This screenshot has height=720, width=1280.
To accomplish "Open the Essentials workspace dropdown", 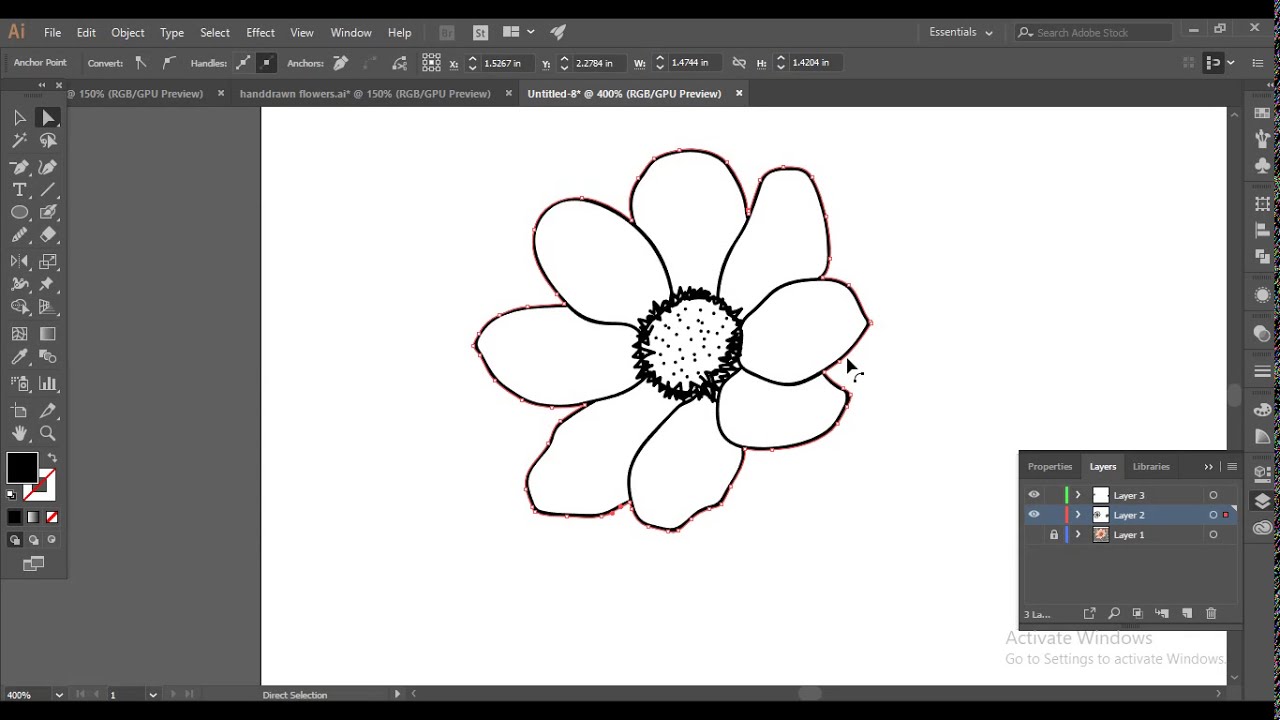I will pos(961,32).
